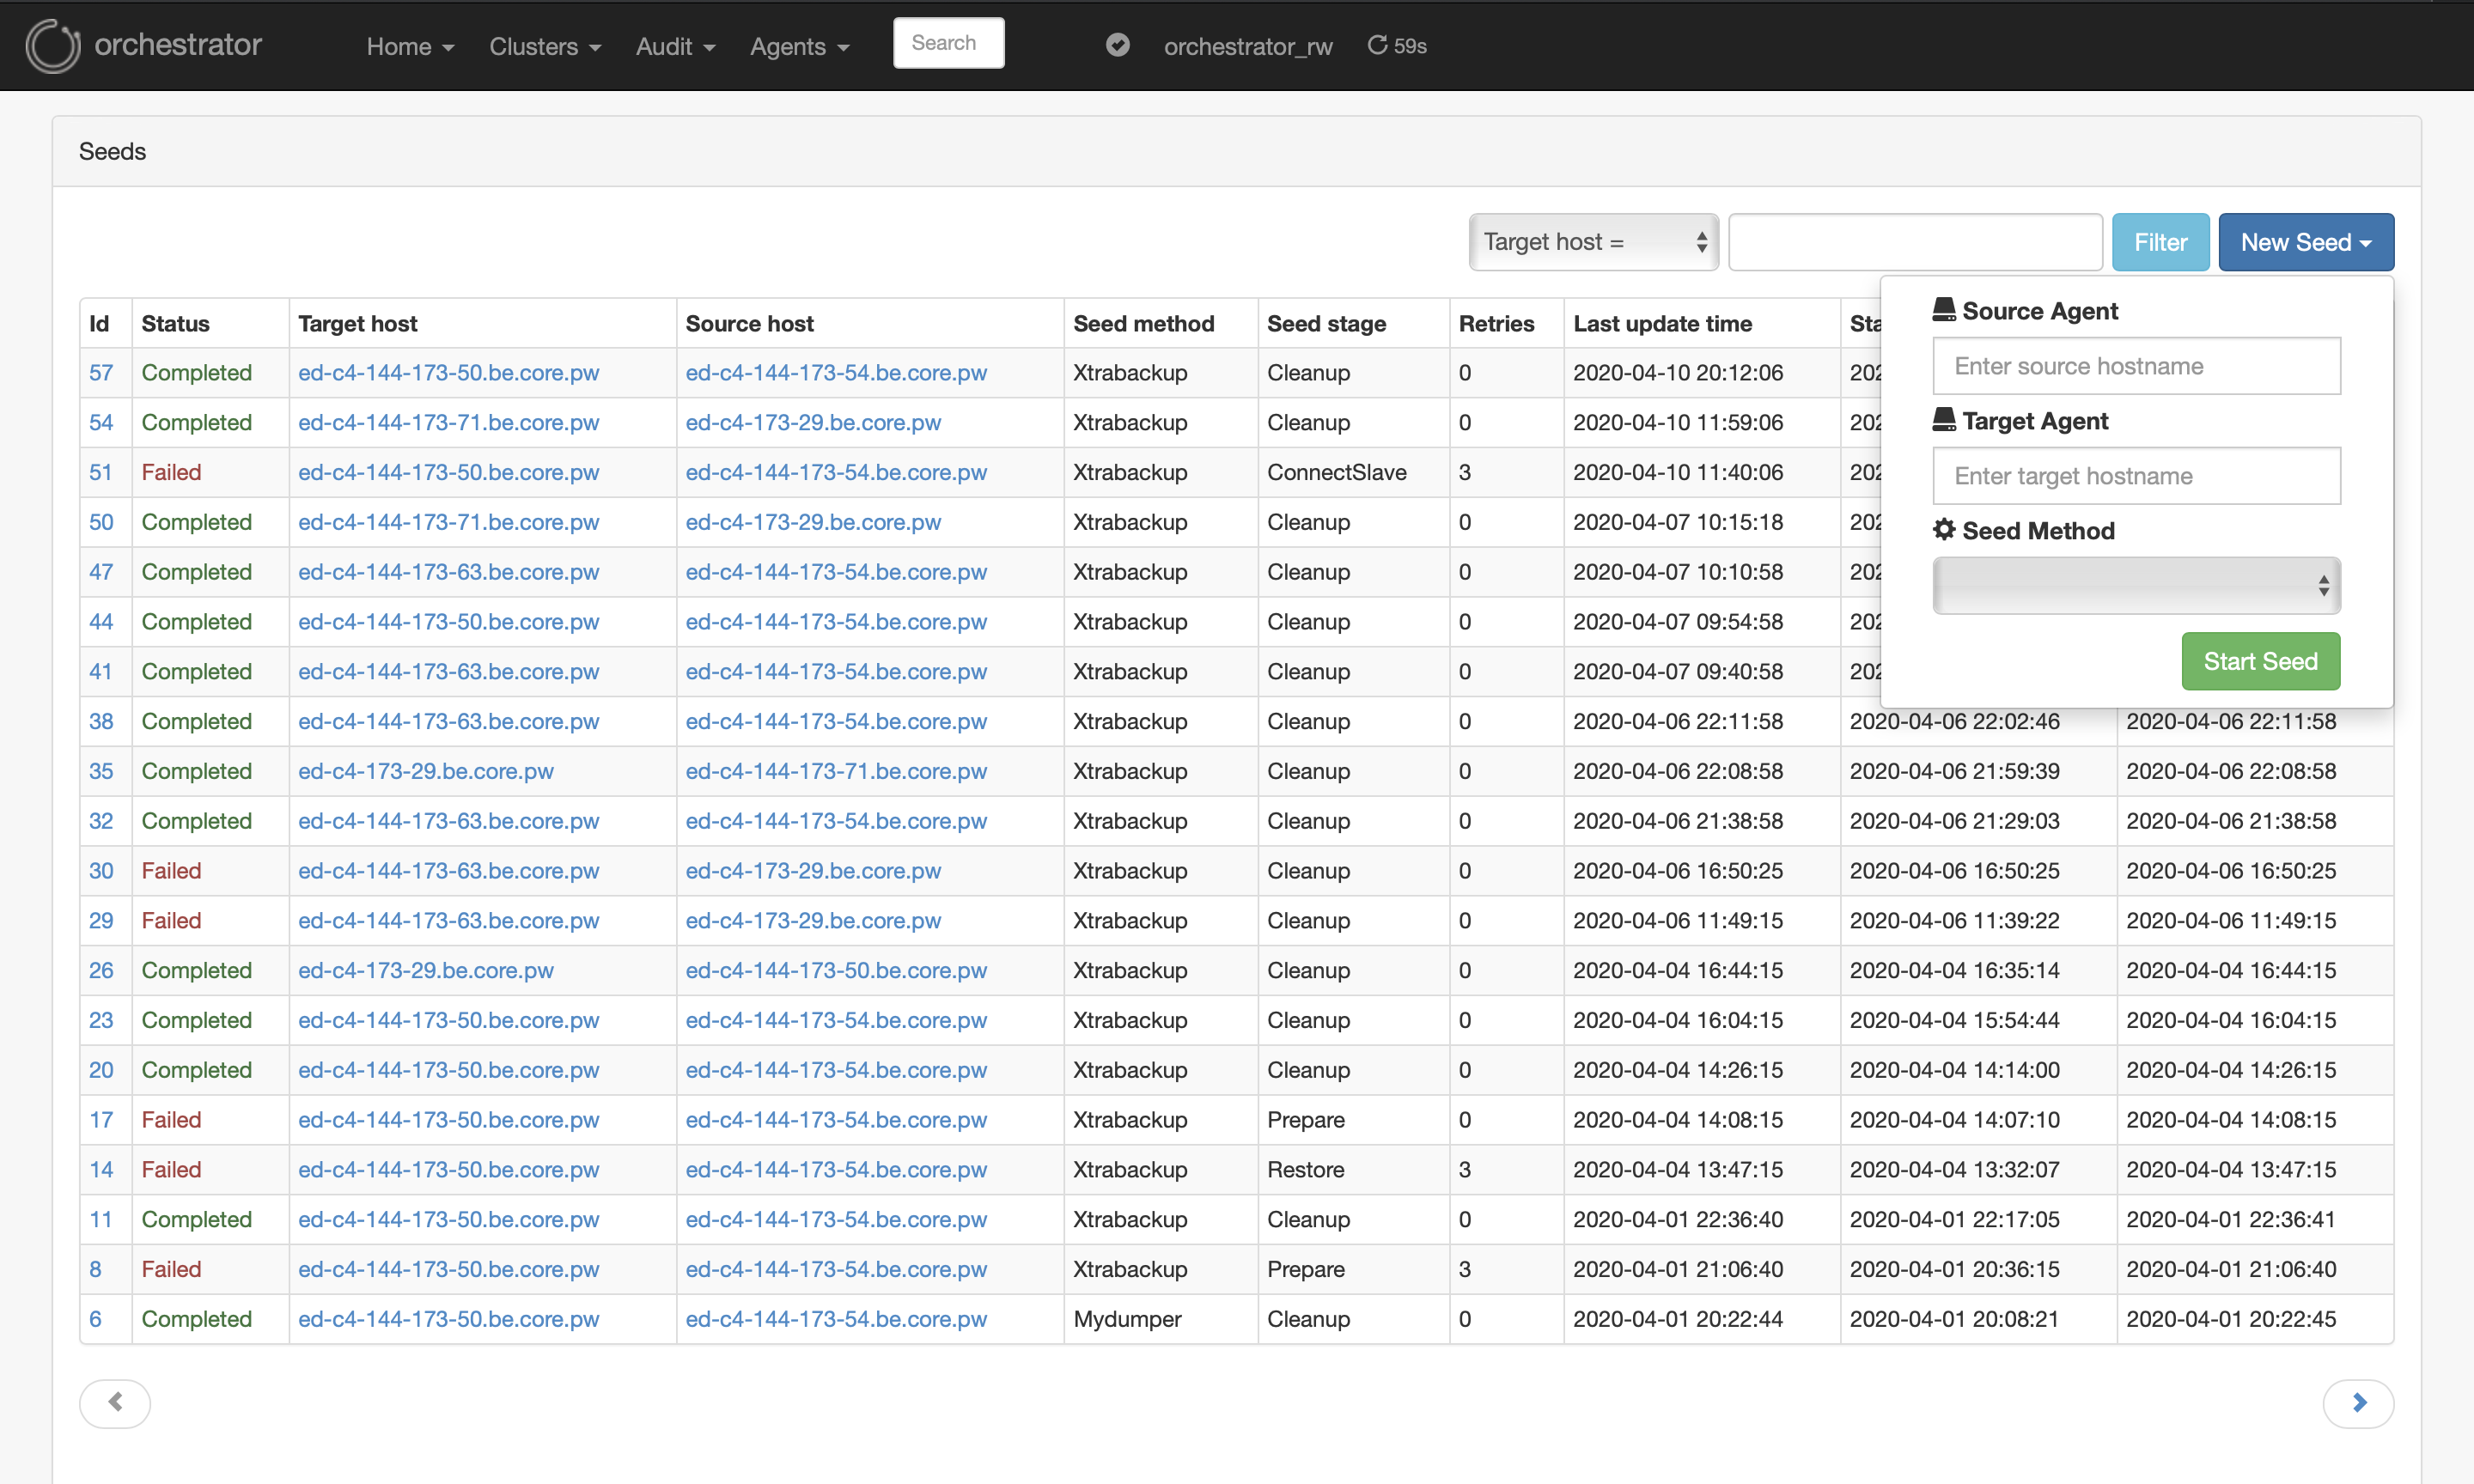The image size is (2474, 1484).
Task: Click the Target Agent drive icon
Action: [1943, 420]
